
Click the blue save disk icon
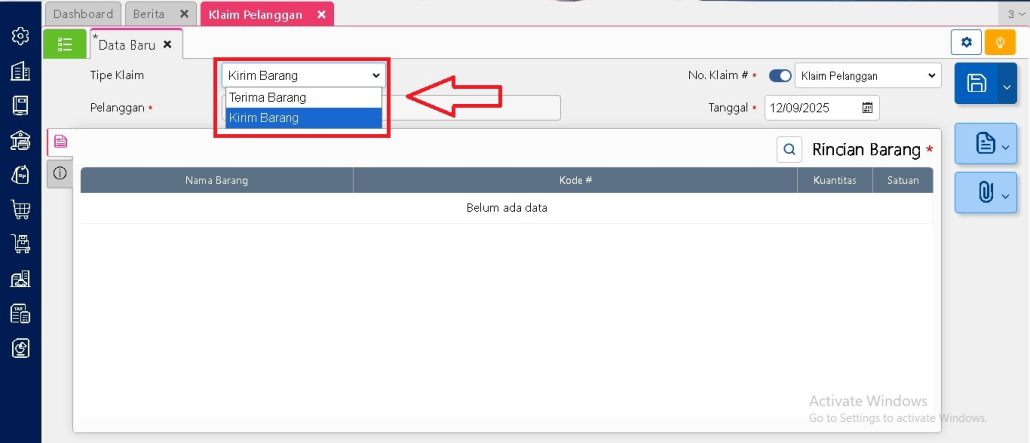click(x=976, y=86)
